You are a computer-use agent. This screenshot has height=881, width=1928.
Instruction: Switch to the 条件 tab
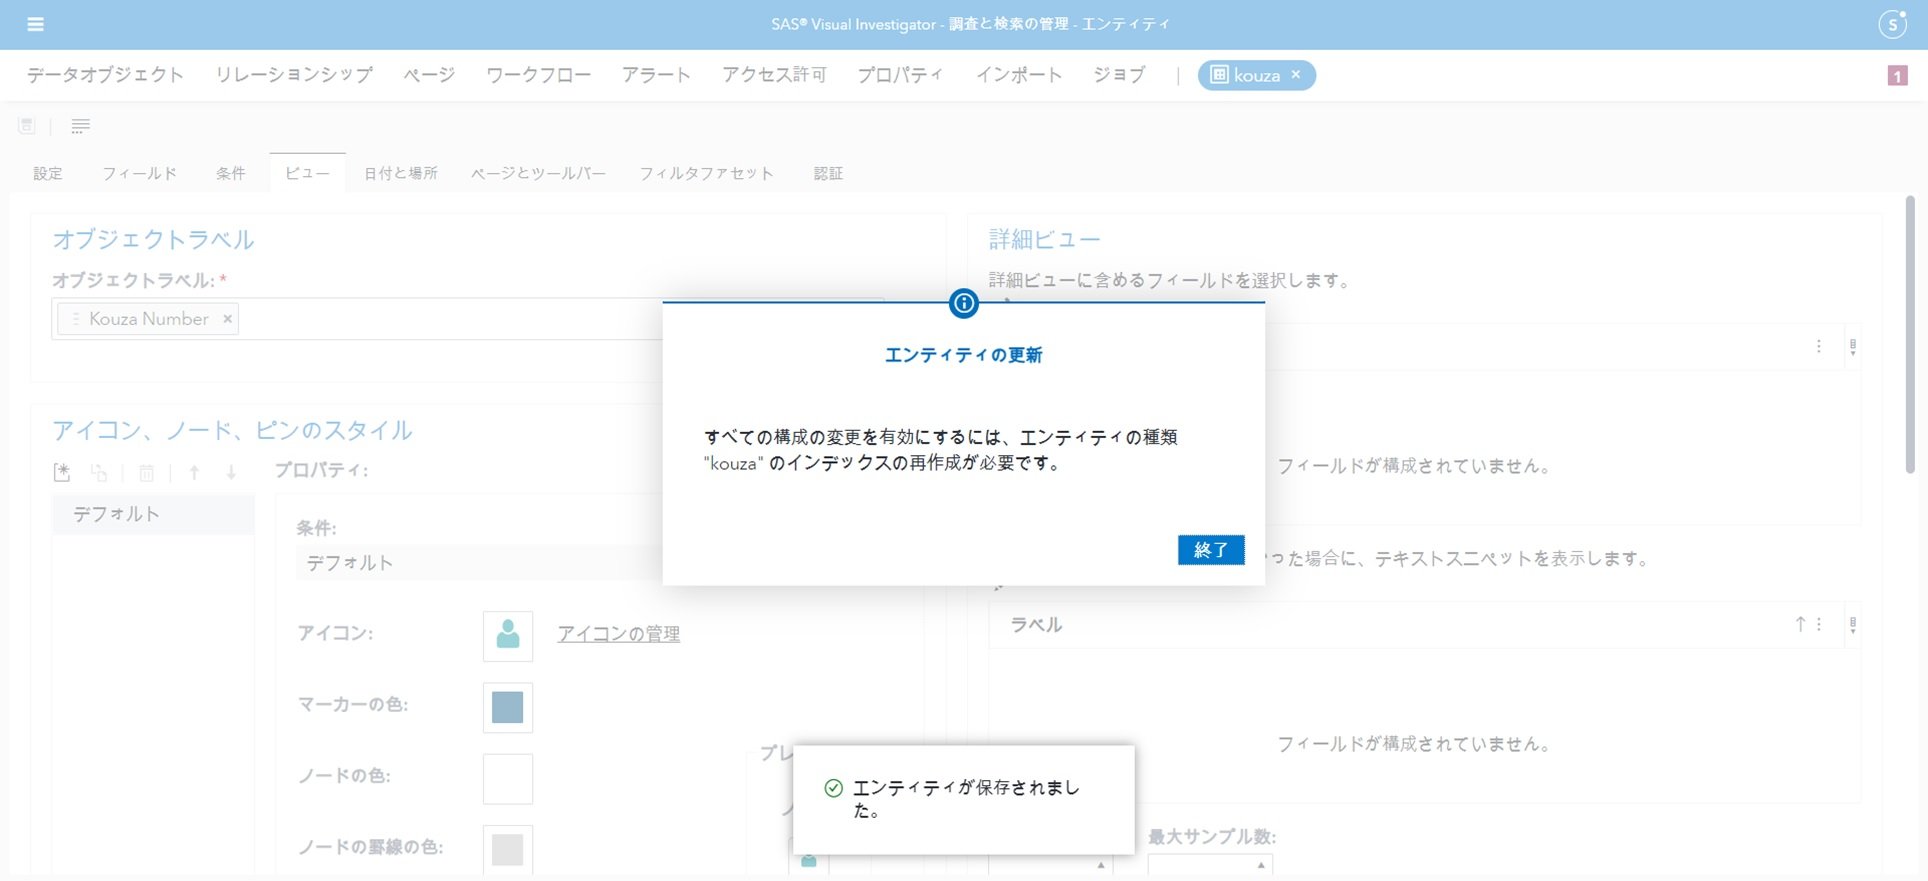(x=231, y=173)
